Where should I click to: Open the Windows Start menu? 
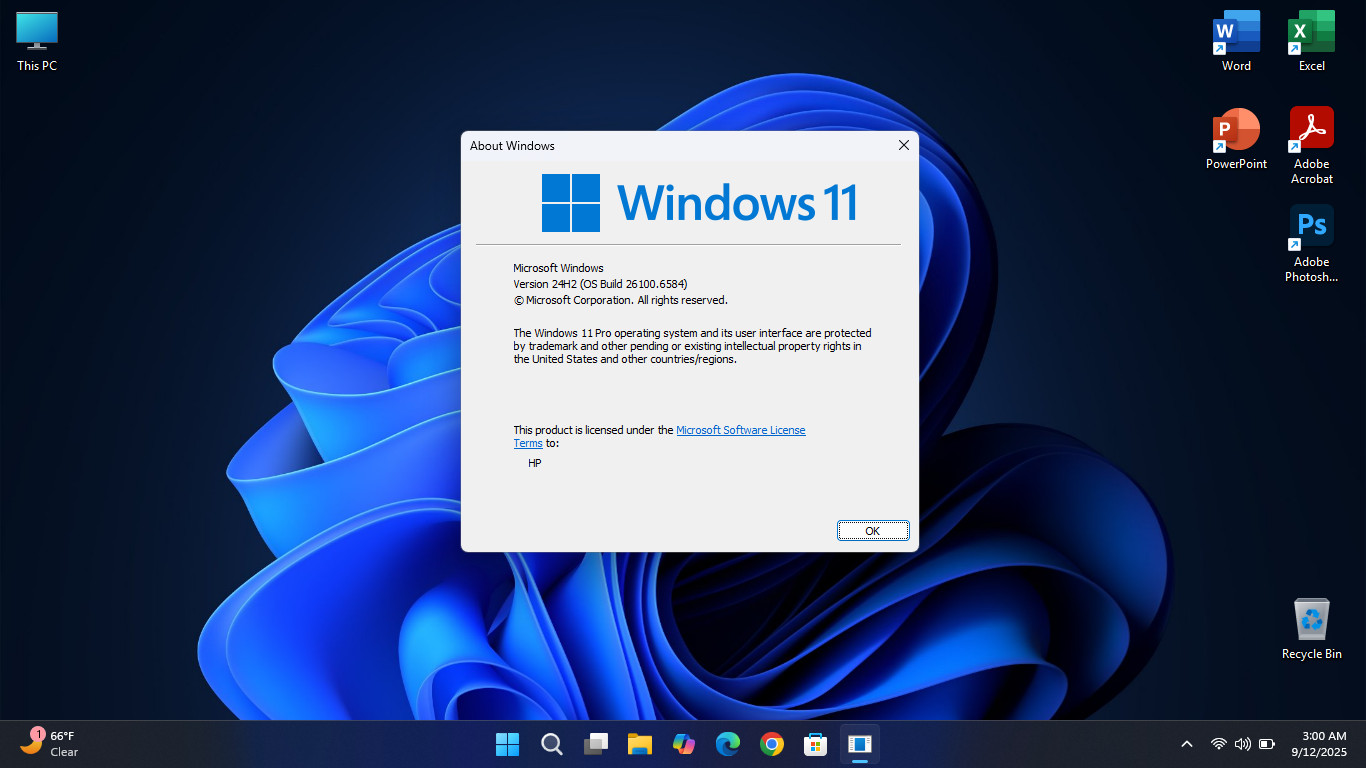tap(507, 744)
